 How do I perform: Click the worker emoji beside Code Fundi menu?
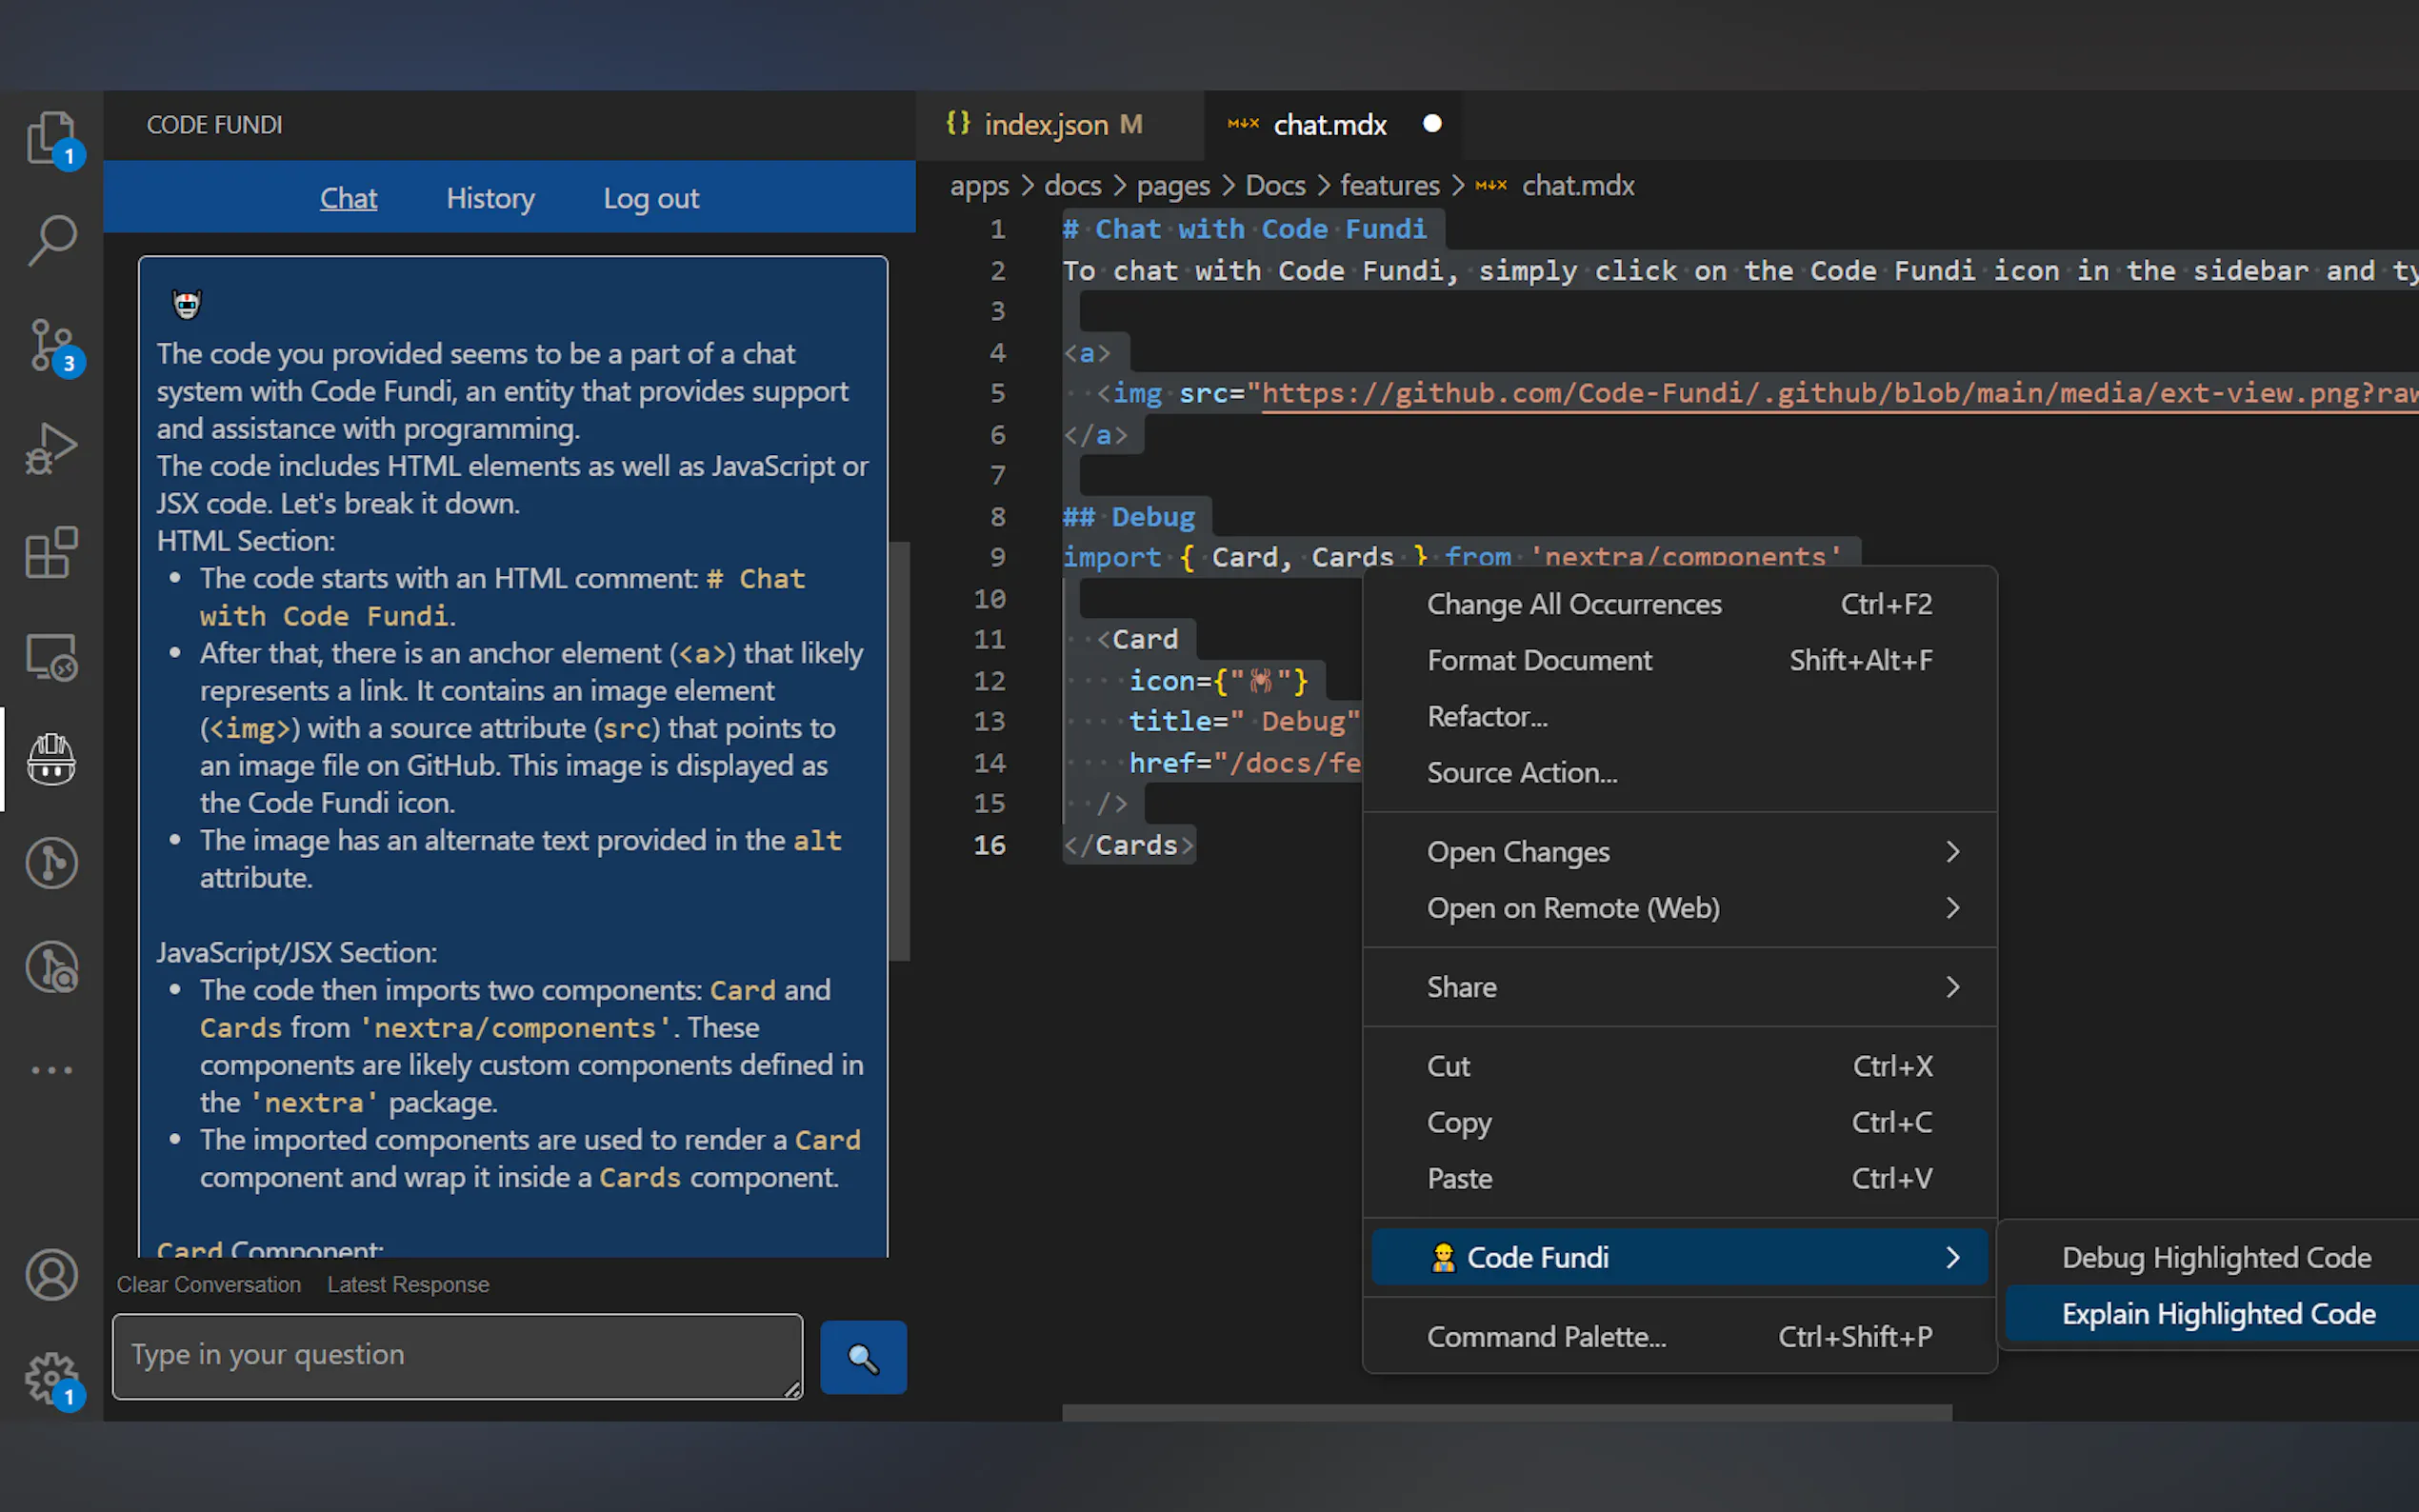point(1443,1257)
